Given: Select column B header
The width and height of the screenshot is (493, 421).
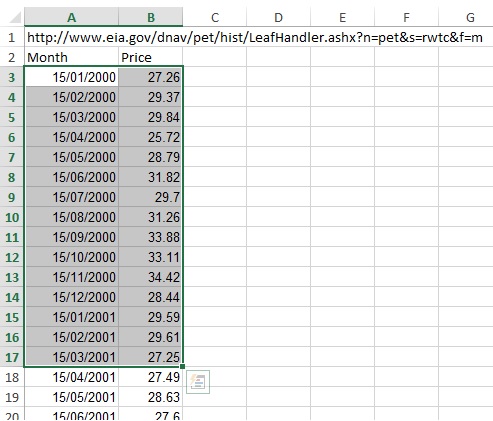Looking at the screenshot, I should (151, 17).
